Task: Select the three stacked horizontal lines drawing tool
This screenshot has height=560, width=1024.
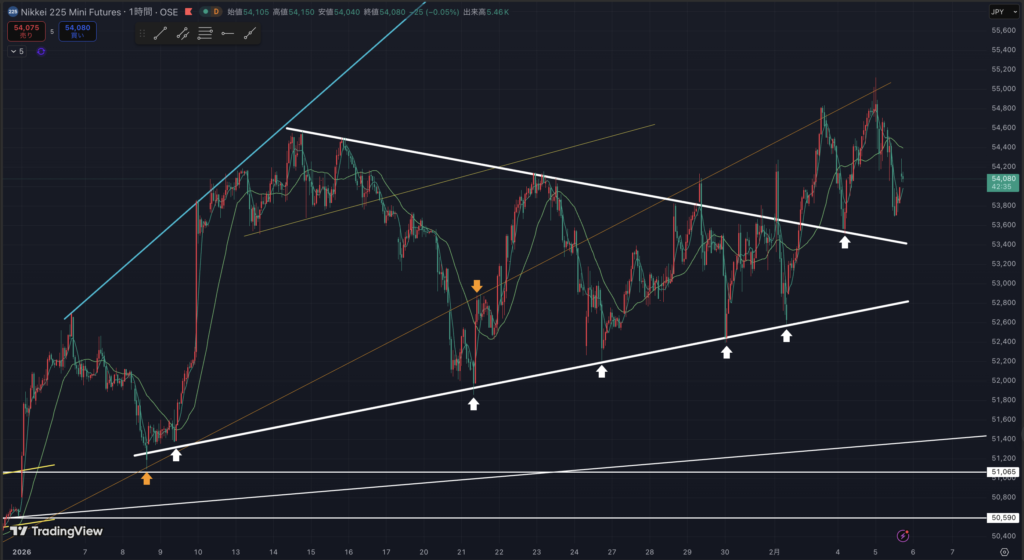Action: point(206,33)
